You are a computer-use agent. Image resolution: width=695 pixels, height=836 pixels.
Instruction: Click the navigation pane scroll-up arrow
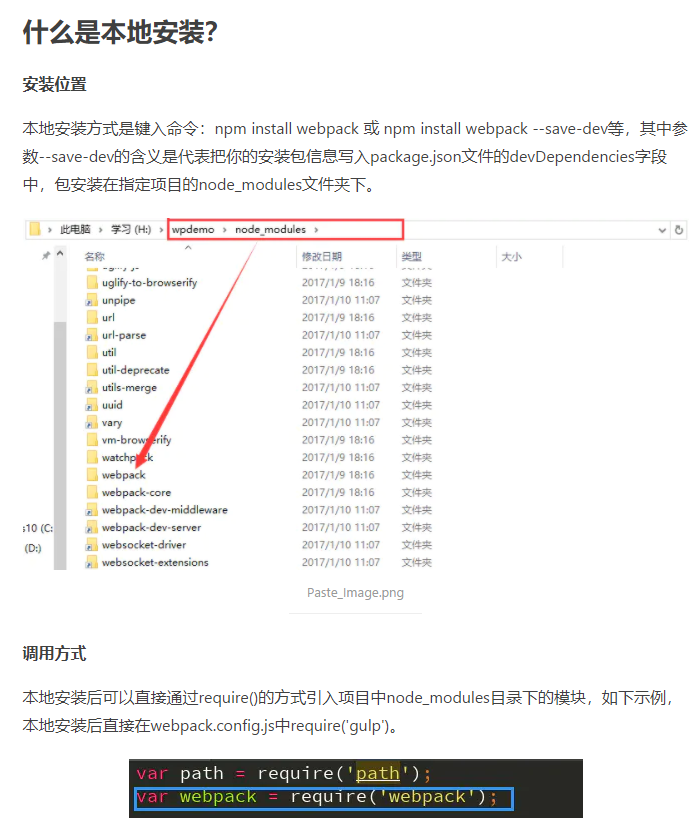click(x=60, y=254)
